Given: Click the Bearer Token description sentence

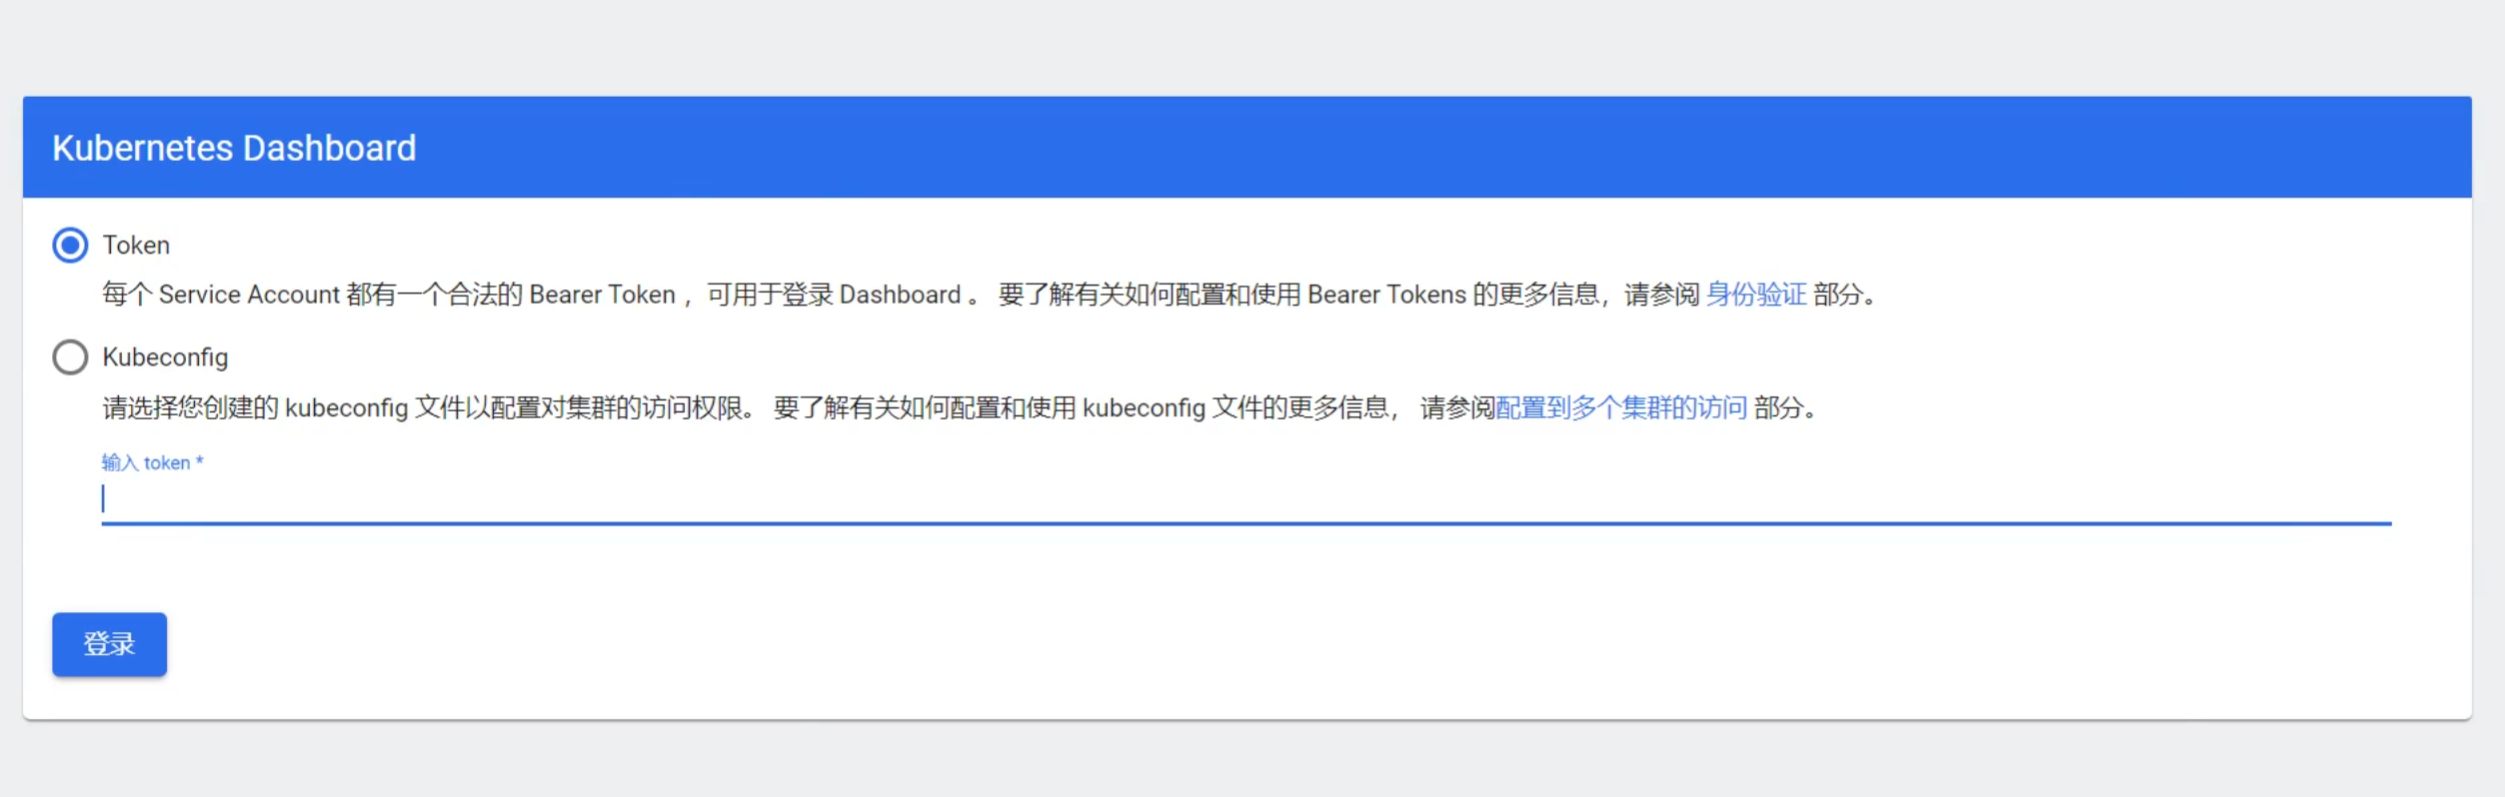Looking at the screenshot, I should pos(993,295).
